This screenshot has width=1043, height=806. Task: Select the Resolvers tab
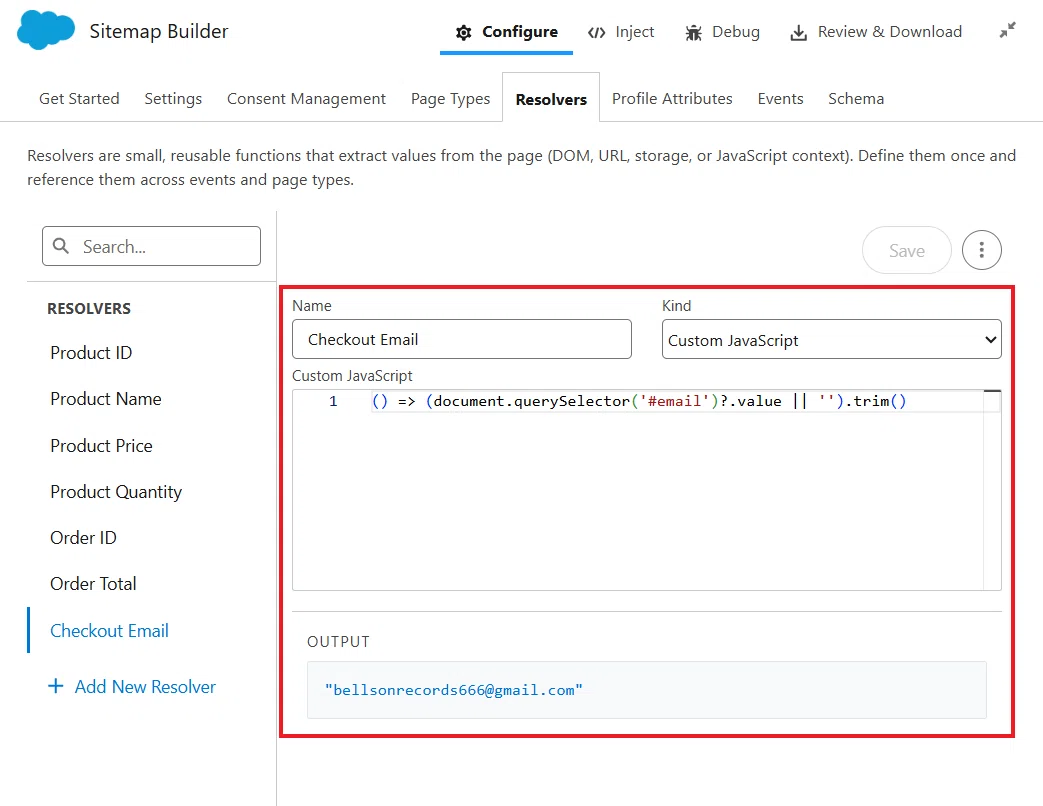click(551, 98)
